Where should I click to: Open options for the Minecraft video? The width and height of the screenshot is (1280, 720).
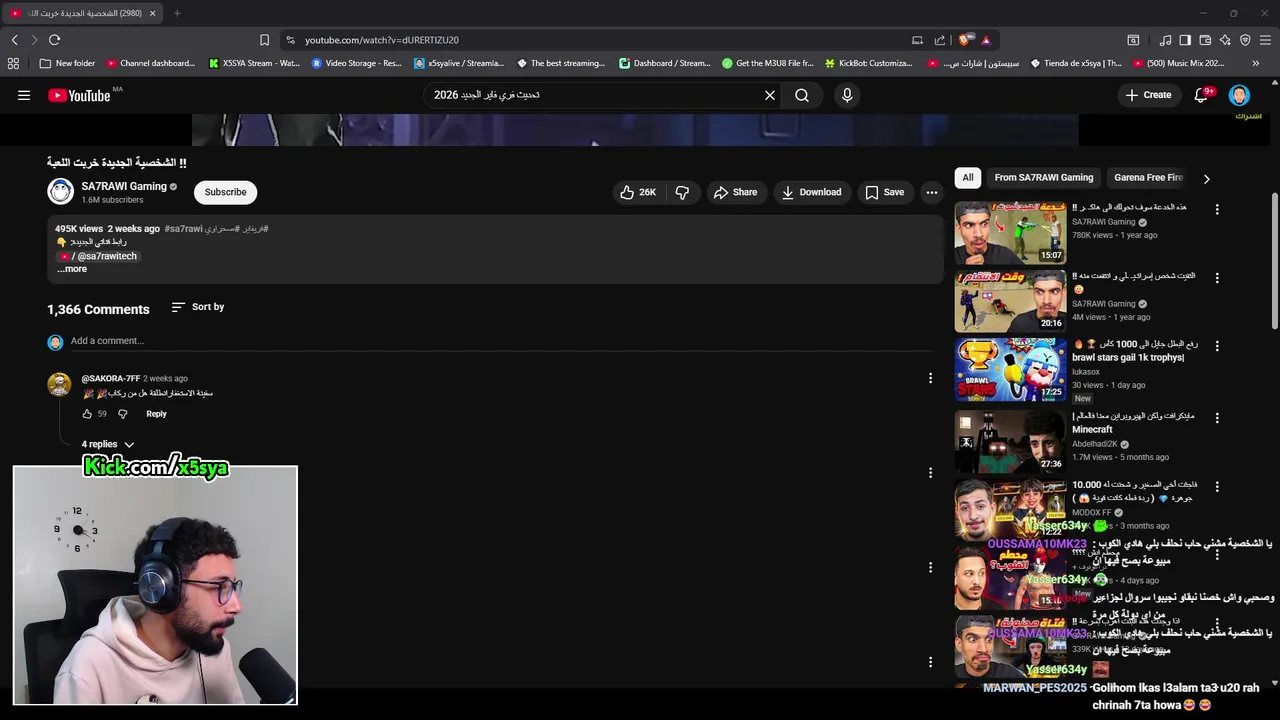pyautogui.click(x=1217, y=417)
